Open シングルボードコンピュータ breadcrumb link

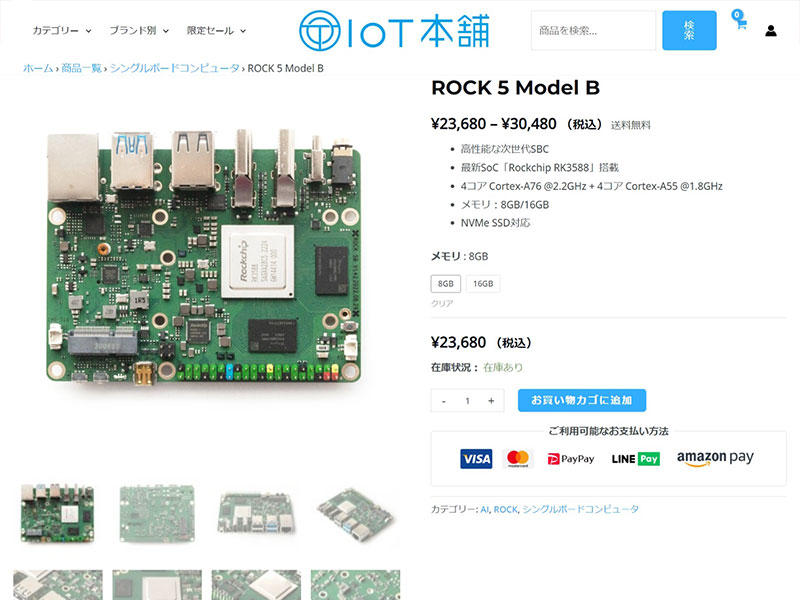pos(174,68)
